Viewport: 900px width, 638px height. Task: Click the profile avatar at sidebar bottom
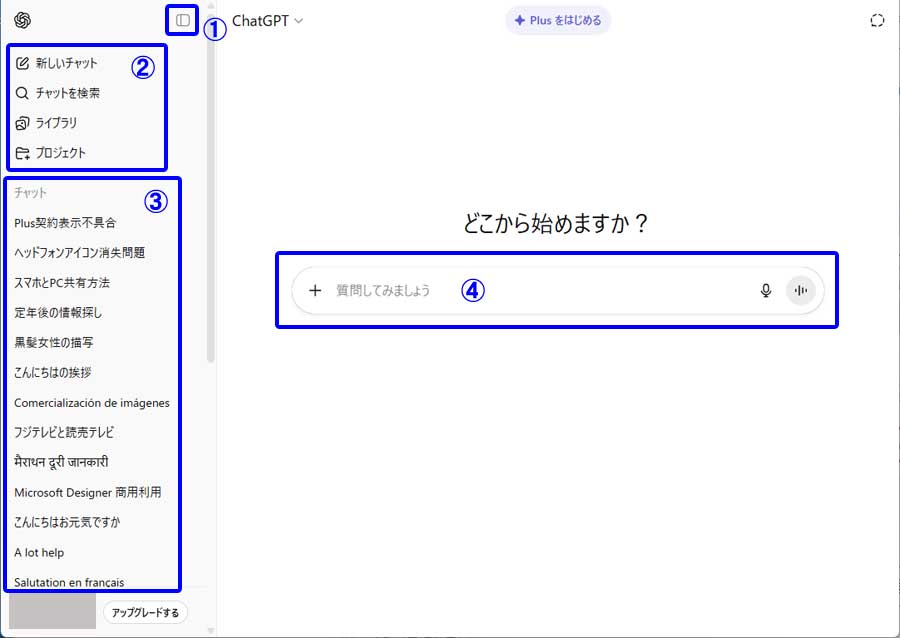52,612
